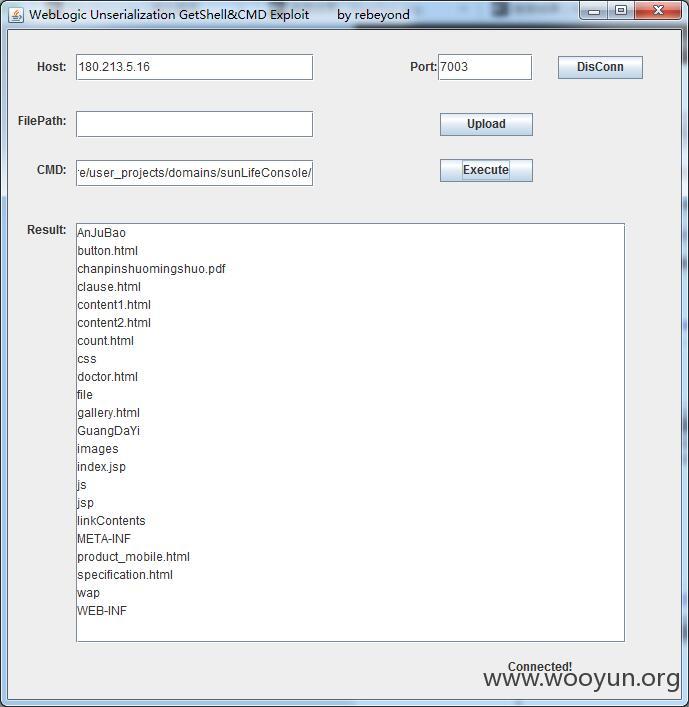689x707 pixels.
Task: Focus the Host input field
Action: (x=194, y=67)
